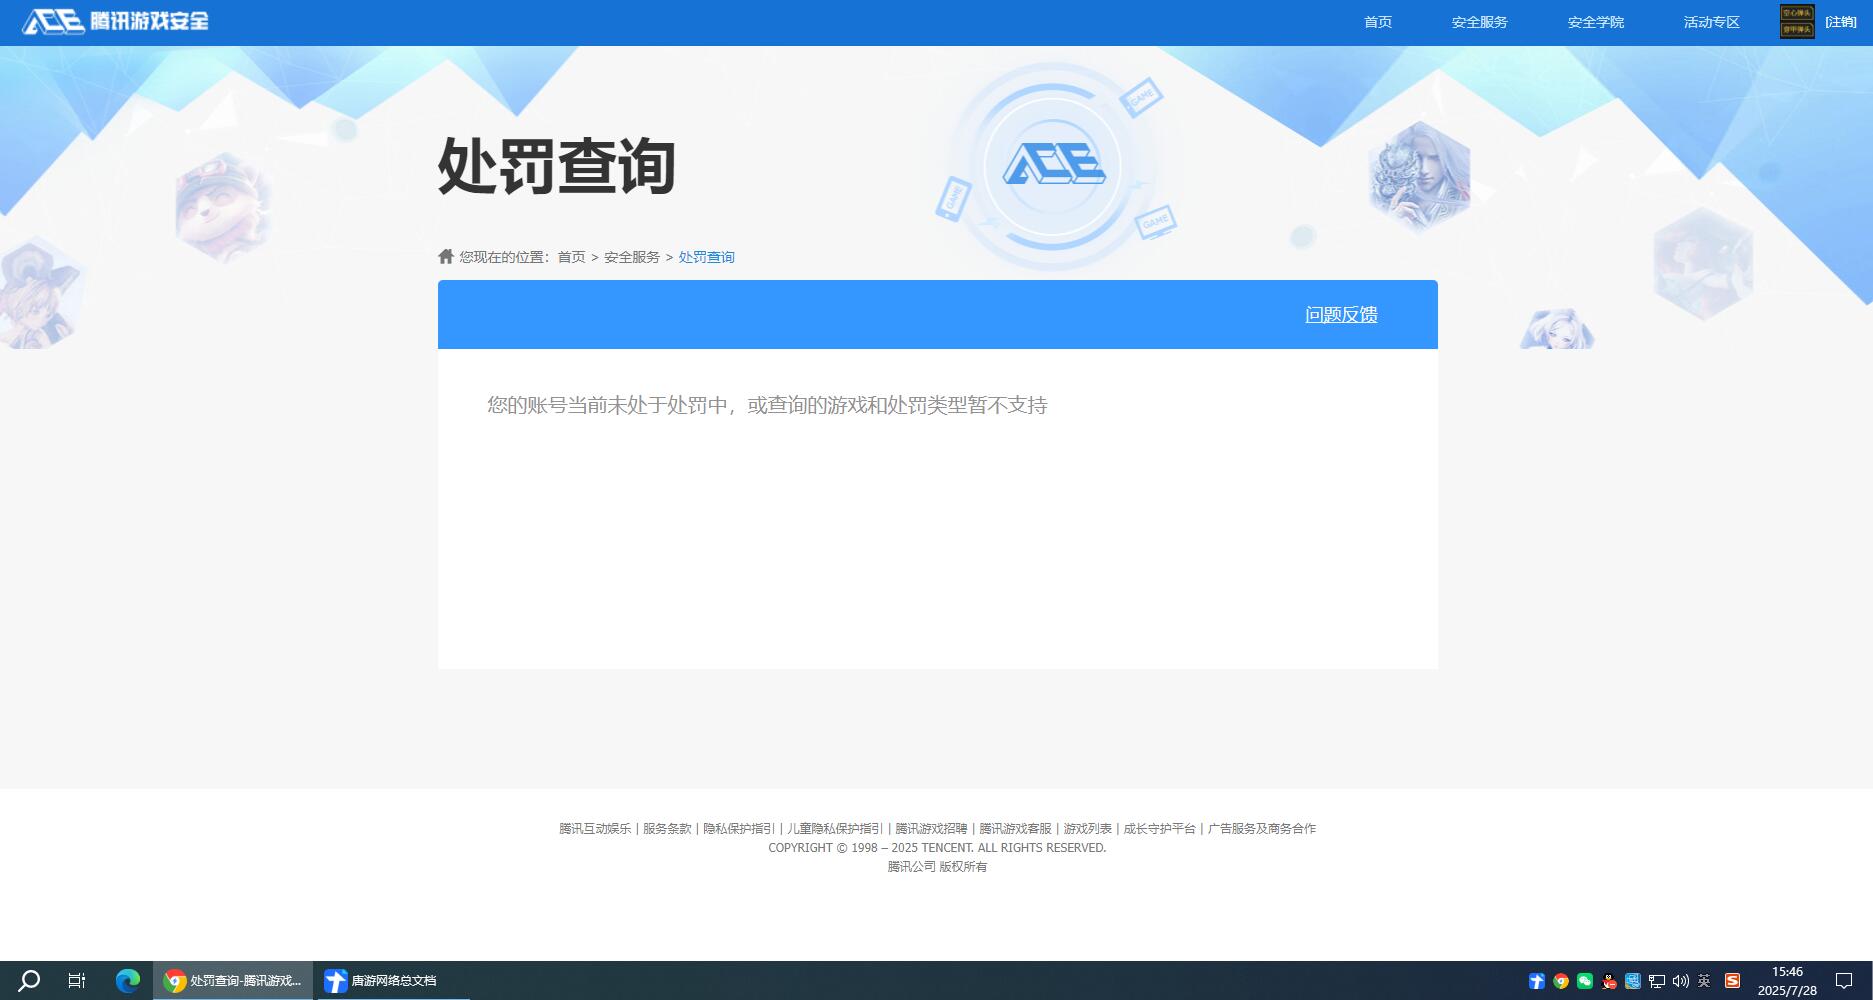Click the Sogou input method tray icon

coord(1733,981)
